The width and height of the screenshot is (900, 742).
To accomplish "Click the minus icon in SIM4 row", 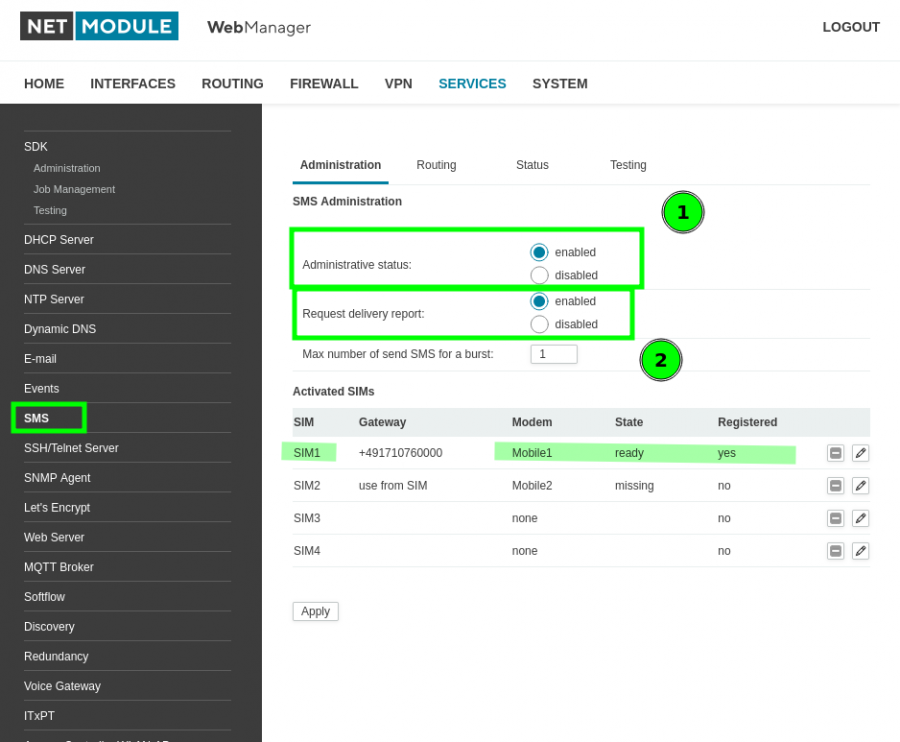I will (x=836, y=551).
